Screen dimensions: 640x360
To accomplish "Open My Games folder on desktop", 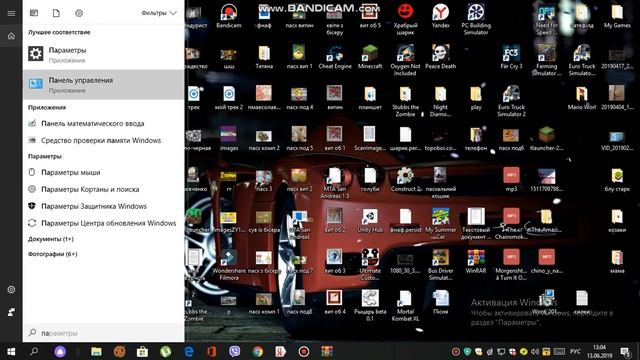I will (x=617, y=16).
